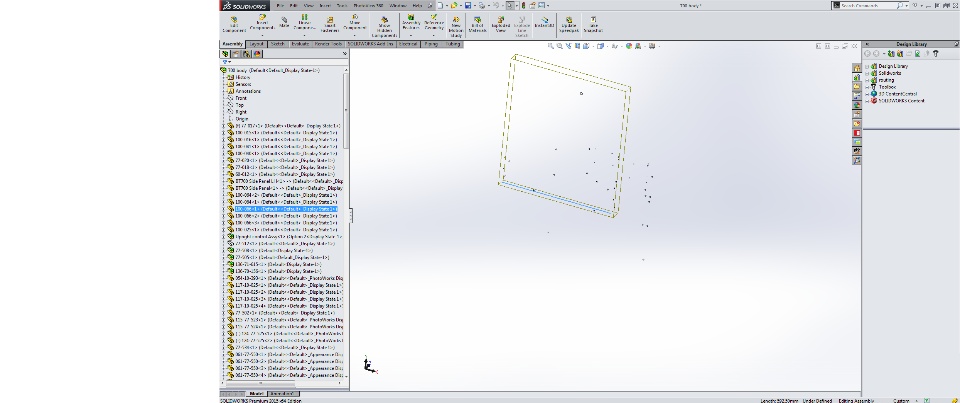The height and width of the screenshot is (403, 960).
Task: Pin the Design Library panel
Action: pyautogui.click(x=956, y=44)
